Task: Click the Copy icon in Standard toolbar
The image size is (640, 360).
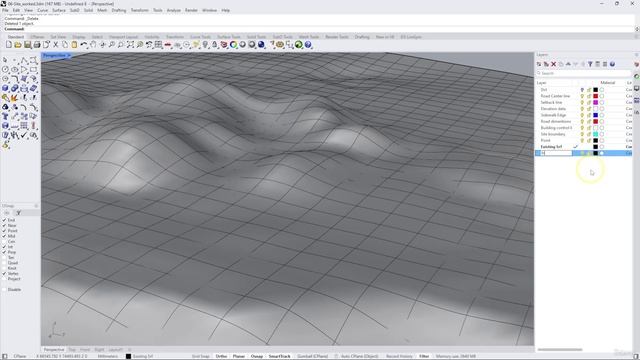Action: tap(65, 44)
